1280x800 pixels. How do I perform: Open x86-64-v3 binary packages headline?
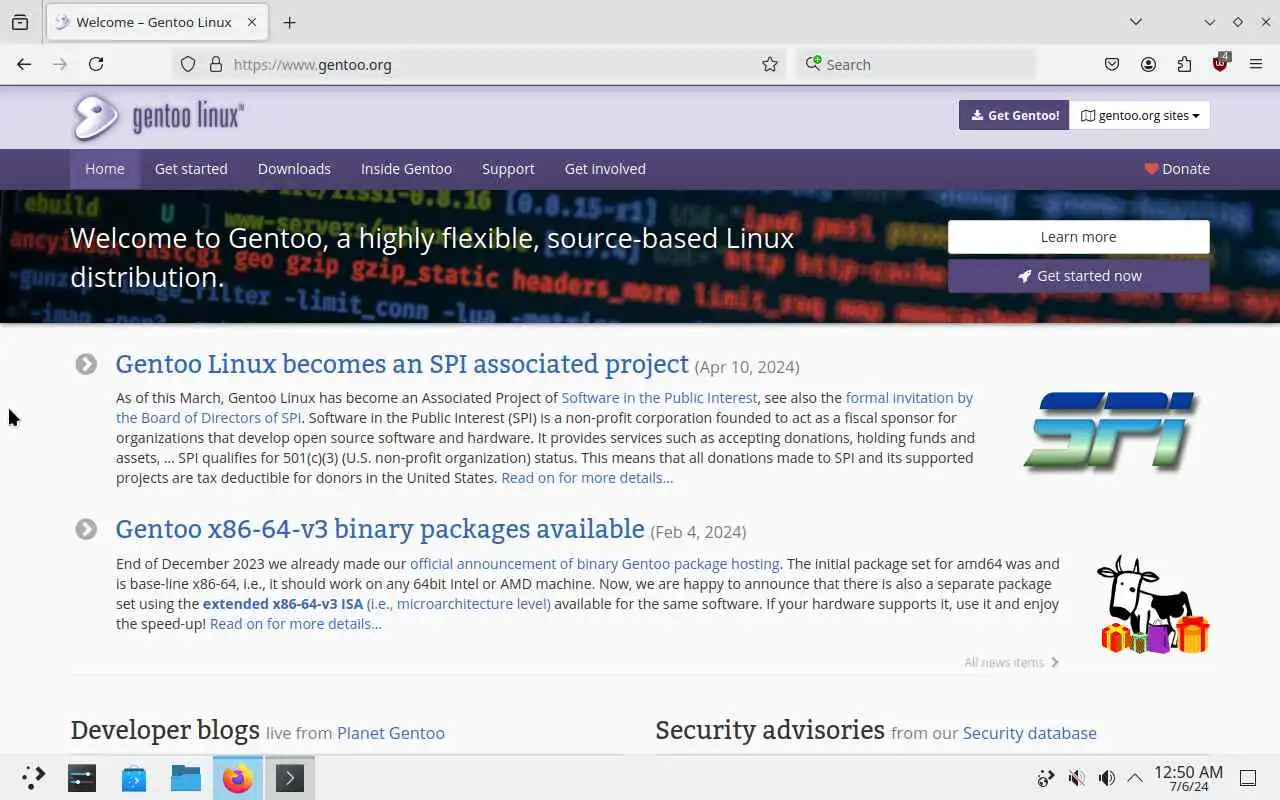[380, 529]
